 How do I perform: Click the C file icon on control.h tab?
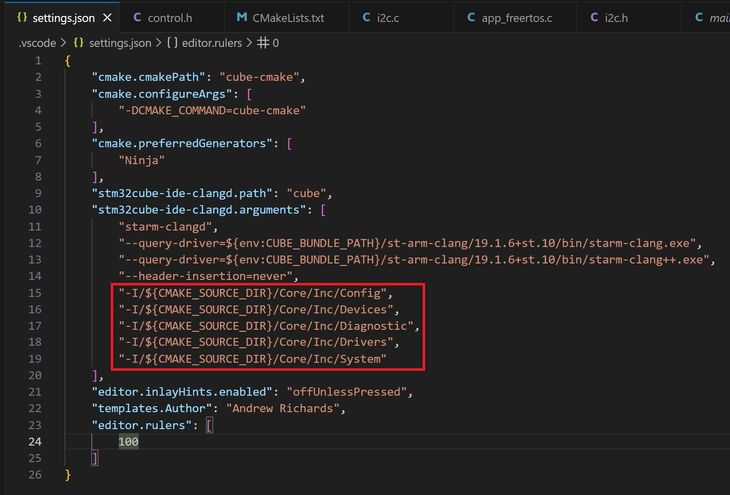point(137,17)
